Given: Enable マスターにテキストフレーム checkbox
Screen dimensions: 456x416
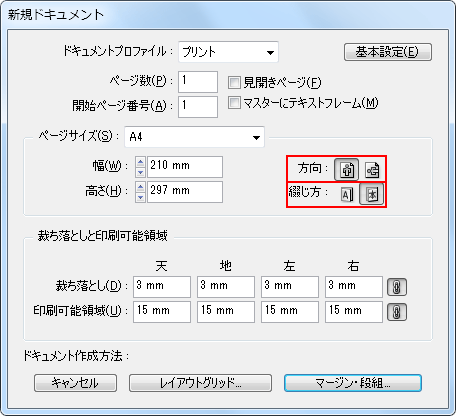Looking at the screenshot, I should [234, 103].
